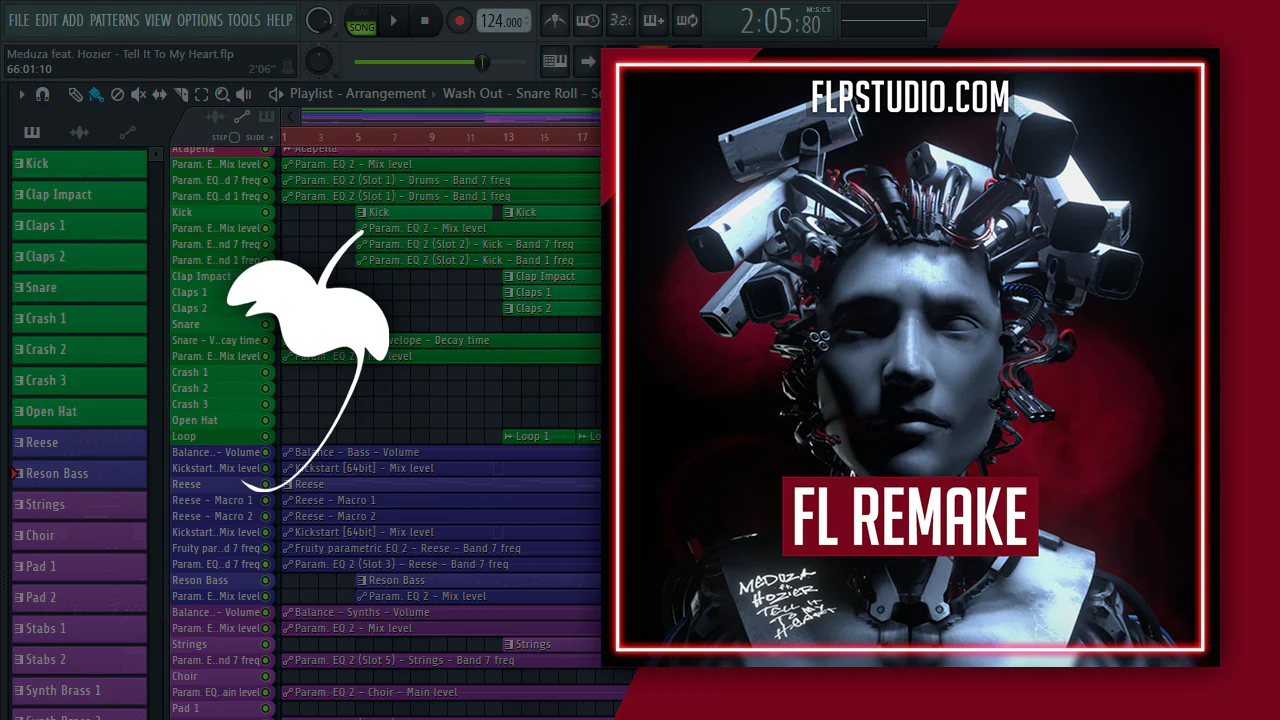Select the playlist Slip tool
Screen dimensions: 1280x720
point(159,94)
